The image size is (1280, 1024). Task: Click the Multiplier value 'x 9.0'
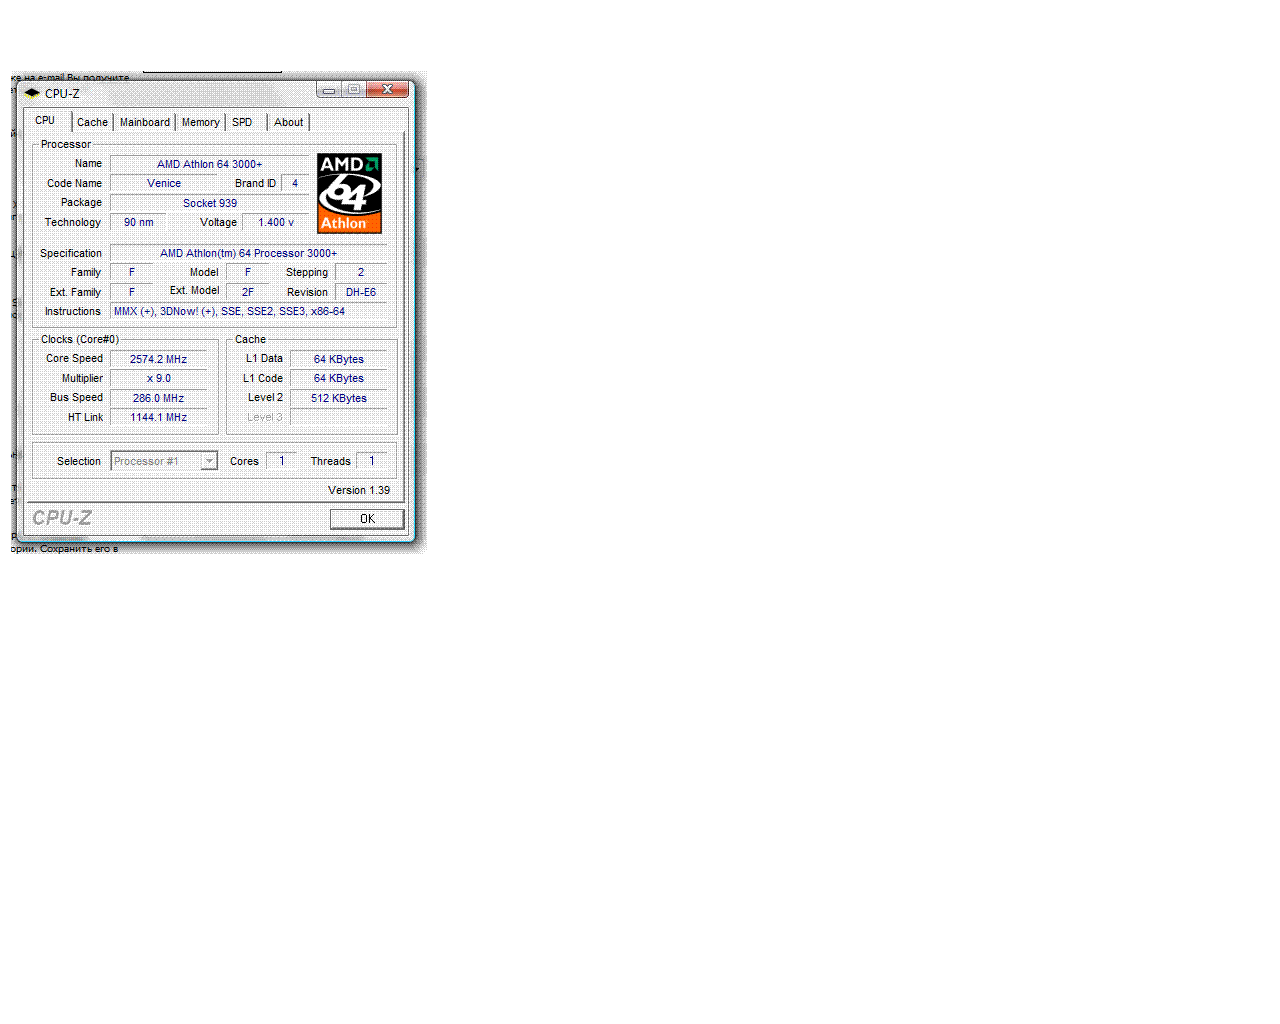pos(158,378)
